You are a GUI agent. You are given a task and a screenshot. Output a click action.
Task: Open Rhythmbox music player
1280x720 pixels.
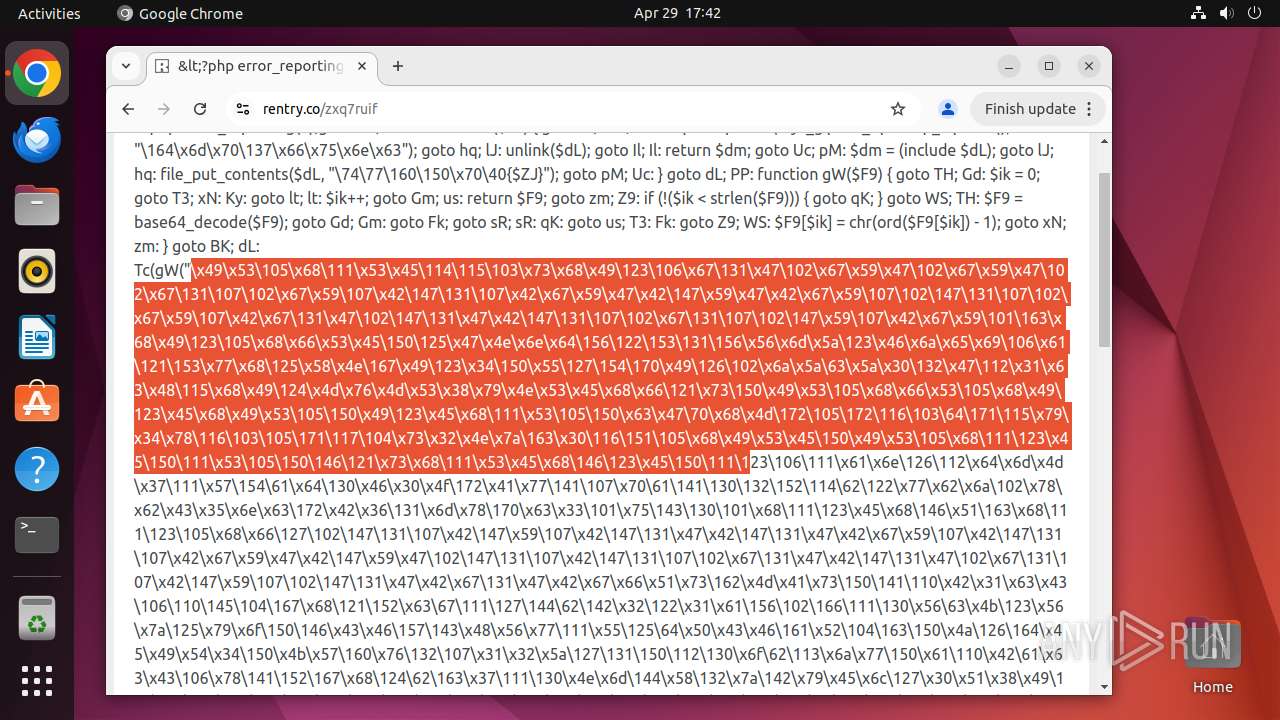[37, 272]
